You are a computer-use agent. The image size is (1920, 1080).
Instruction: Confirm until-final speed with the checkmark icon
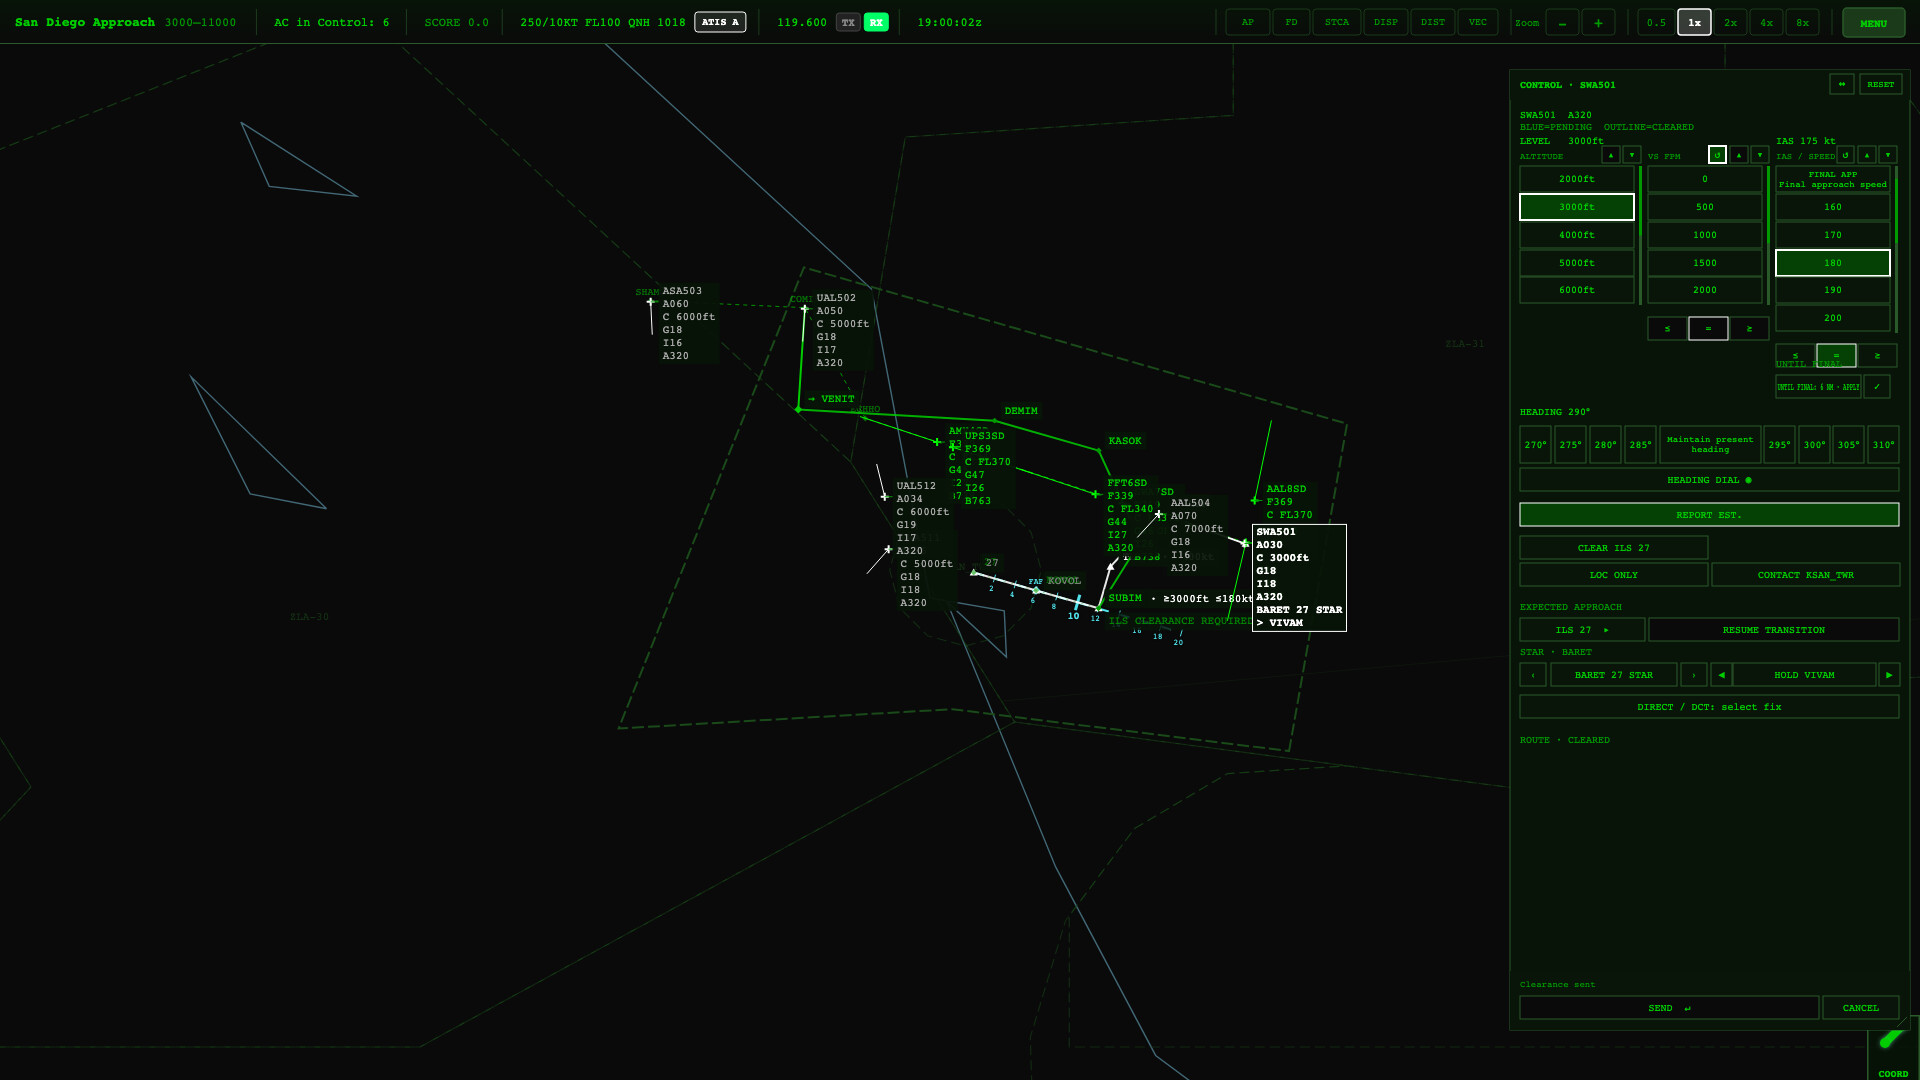click(1877, 387)
